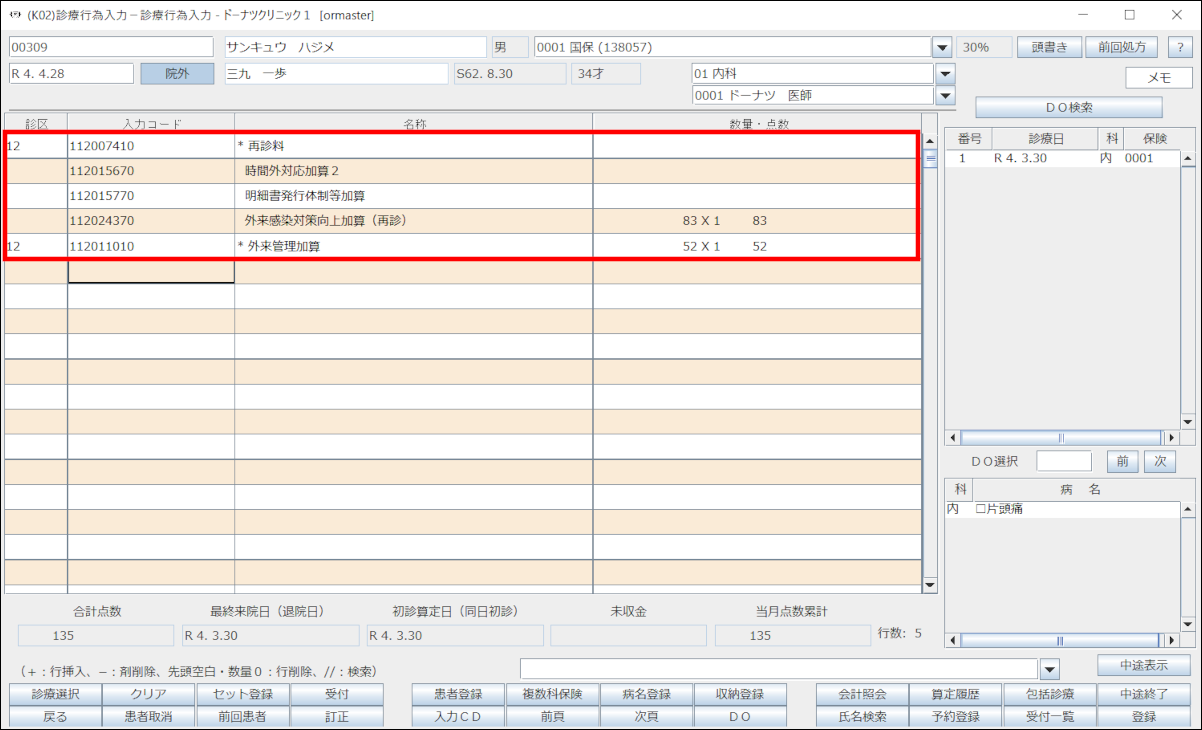This screenshot has height=730, width=1202.
Task: Click the 次 DO selection button
Action: [1159, 461]
